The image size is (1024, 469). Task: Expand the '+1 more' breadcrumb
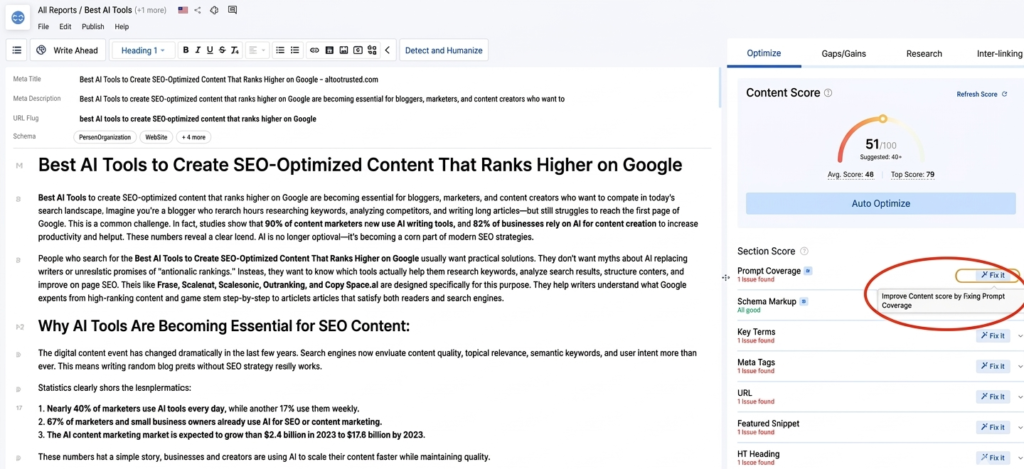(150, 10)
